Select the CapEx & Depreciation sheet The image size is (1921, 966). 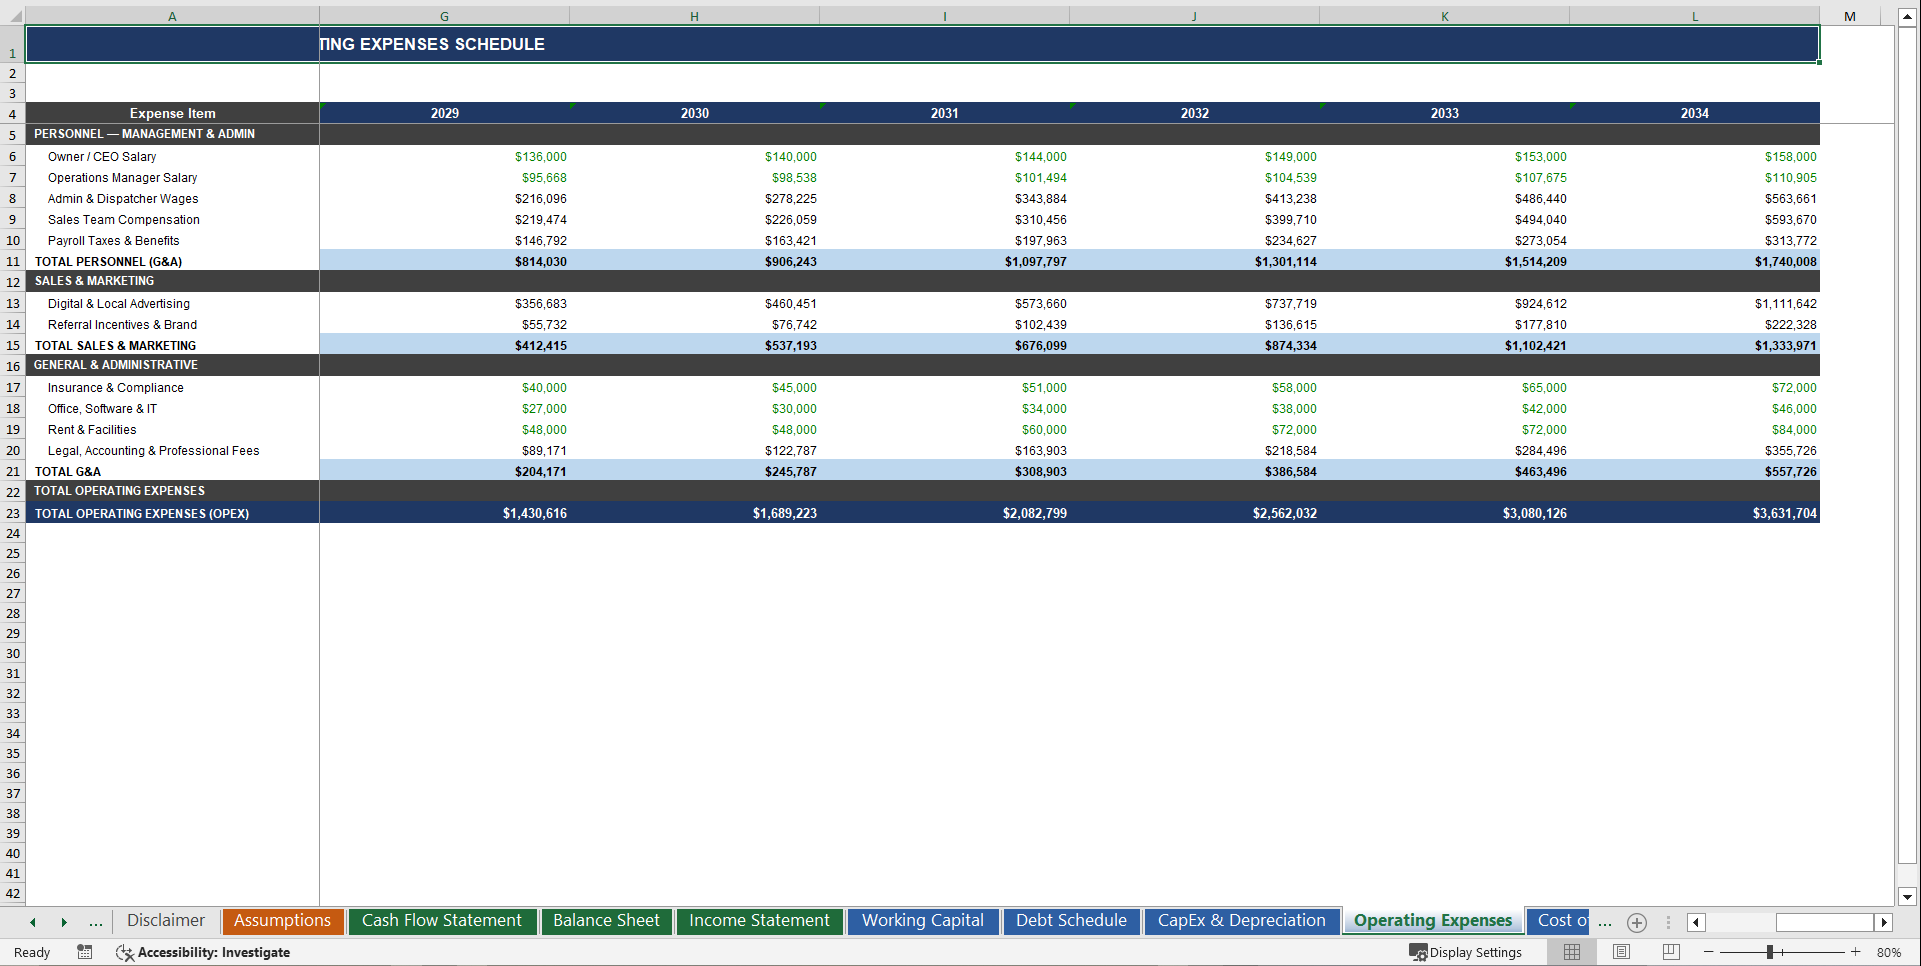click(x=1241, y=921)
